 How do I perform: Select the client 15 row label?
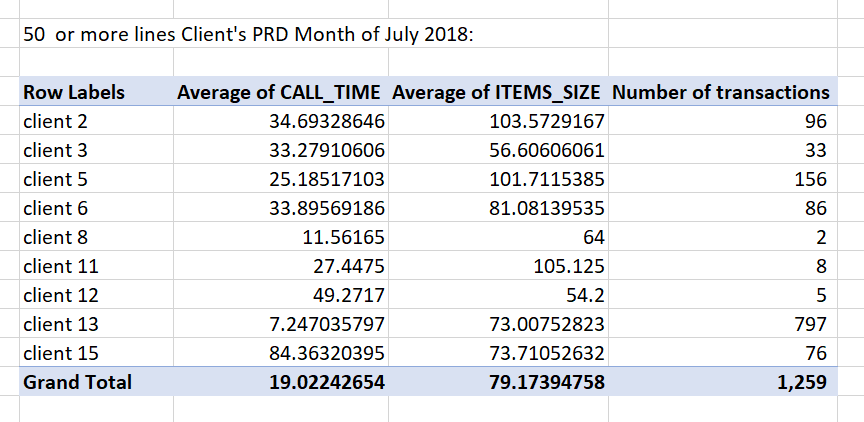[61, 353]
